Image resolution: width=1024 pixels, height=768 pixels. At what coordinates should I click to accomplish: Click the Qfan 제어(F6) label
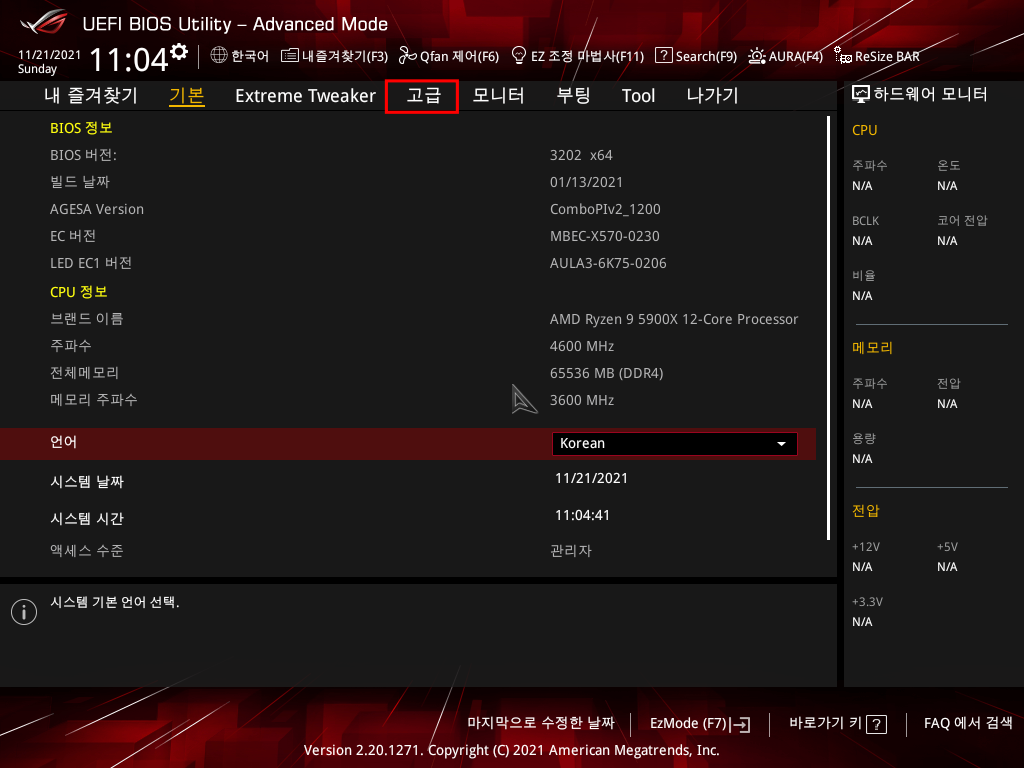coord(459,56)
